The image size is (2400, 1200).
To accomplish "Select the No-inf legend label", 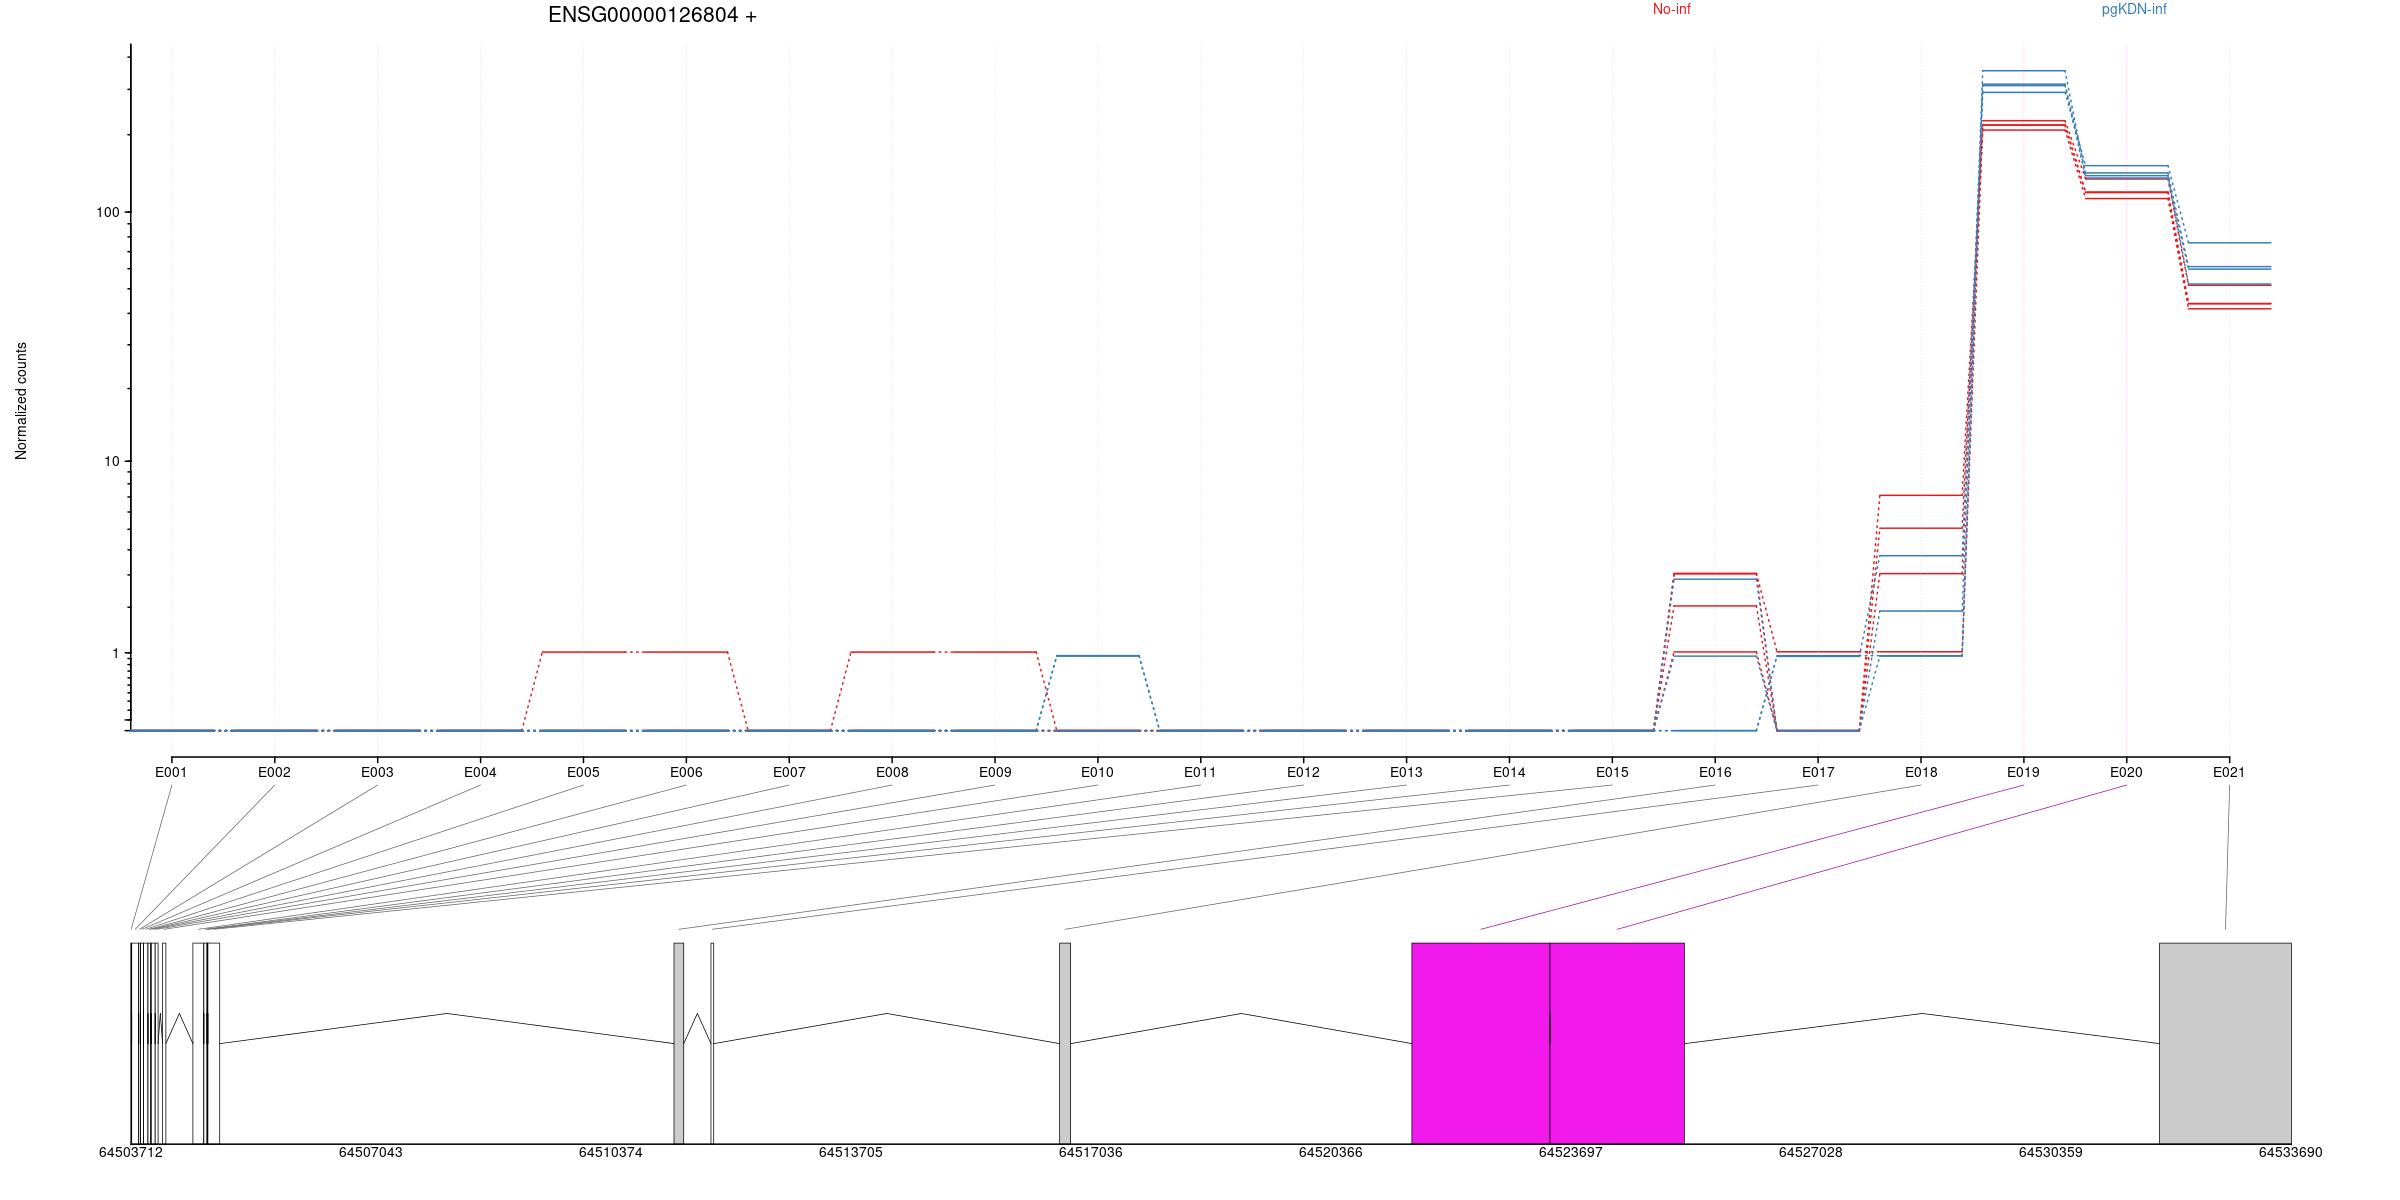I will [x=1672, y=9].
